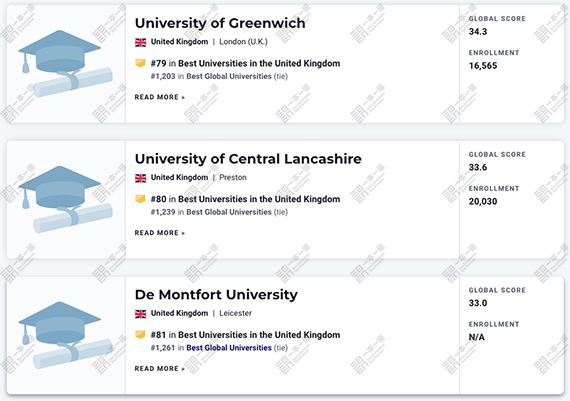Open Best Global Universities link next to #1,203
Image resolution: width=570 pixels, height=401 pixels.
coord(229,76)
